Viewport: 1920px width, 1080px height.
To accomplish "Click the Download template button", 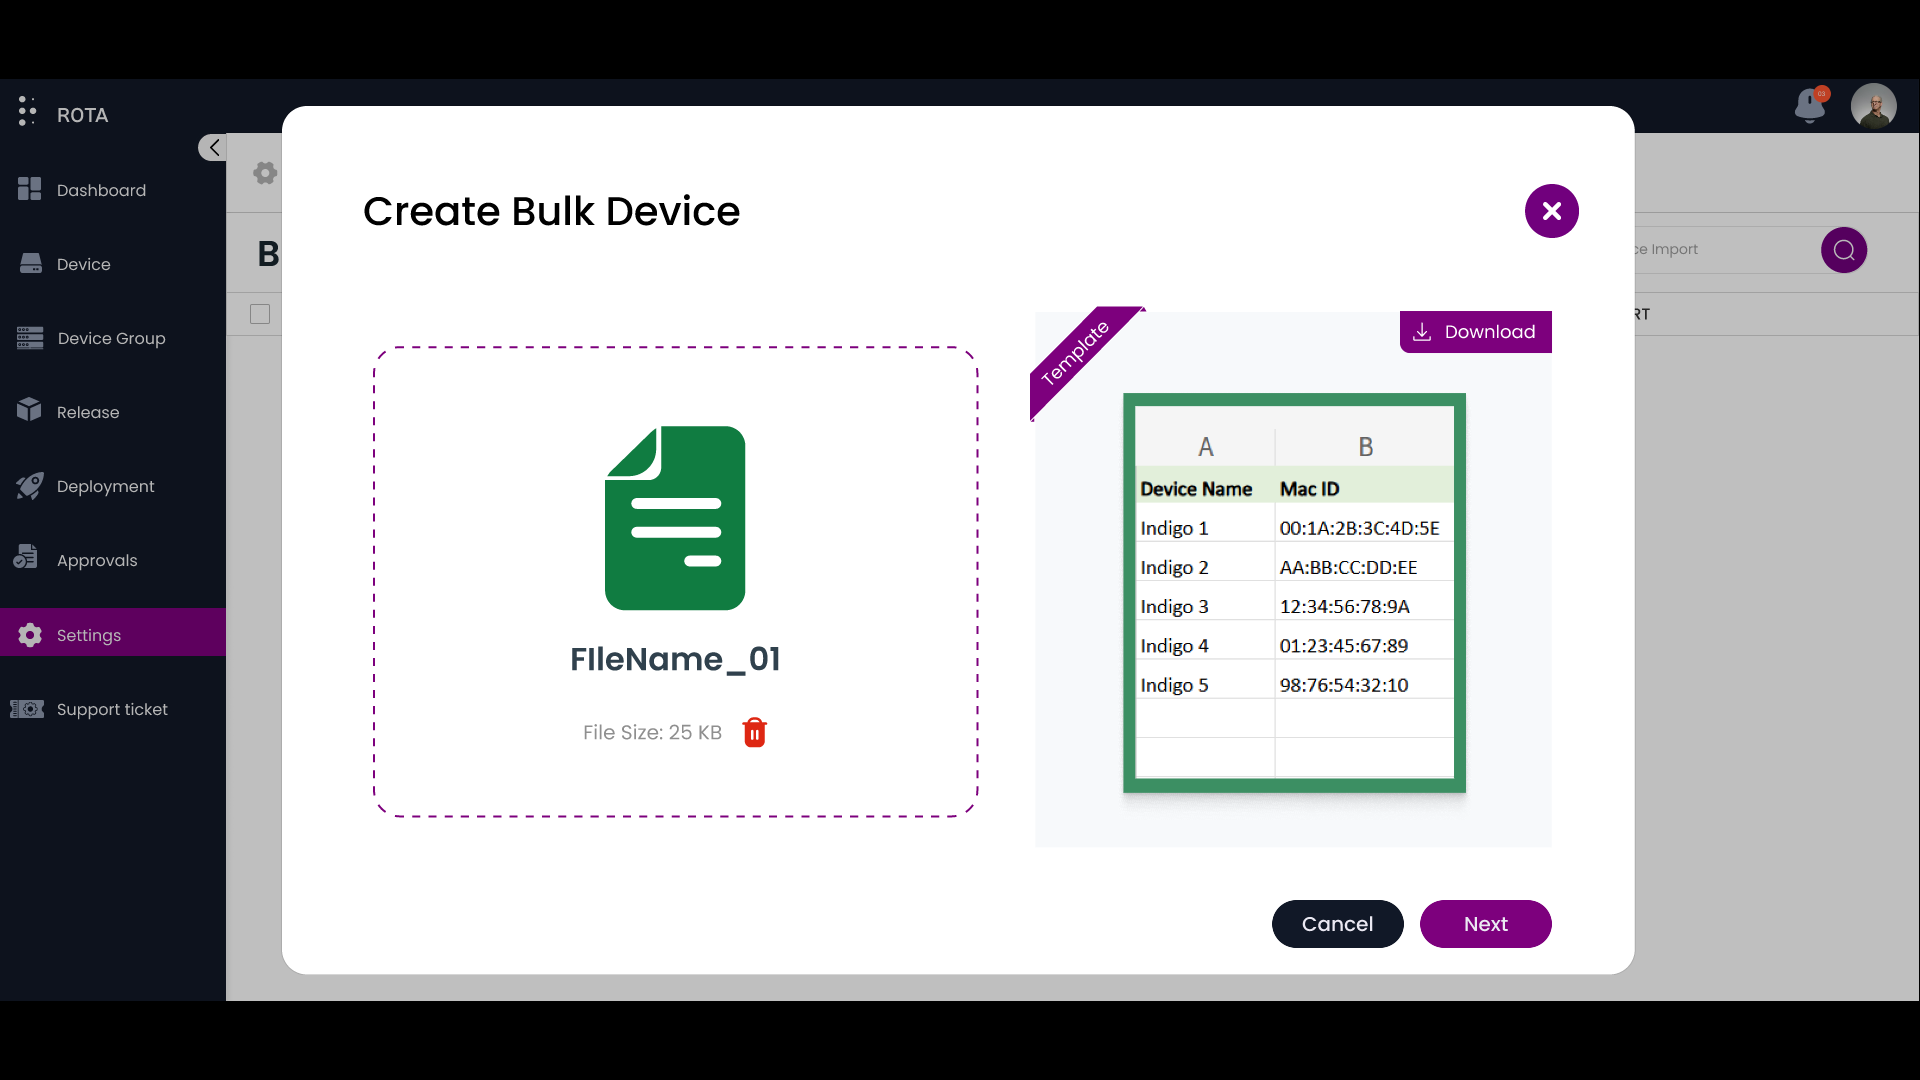I will click(x=1476, y=331).
